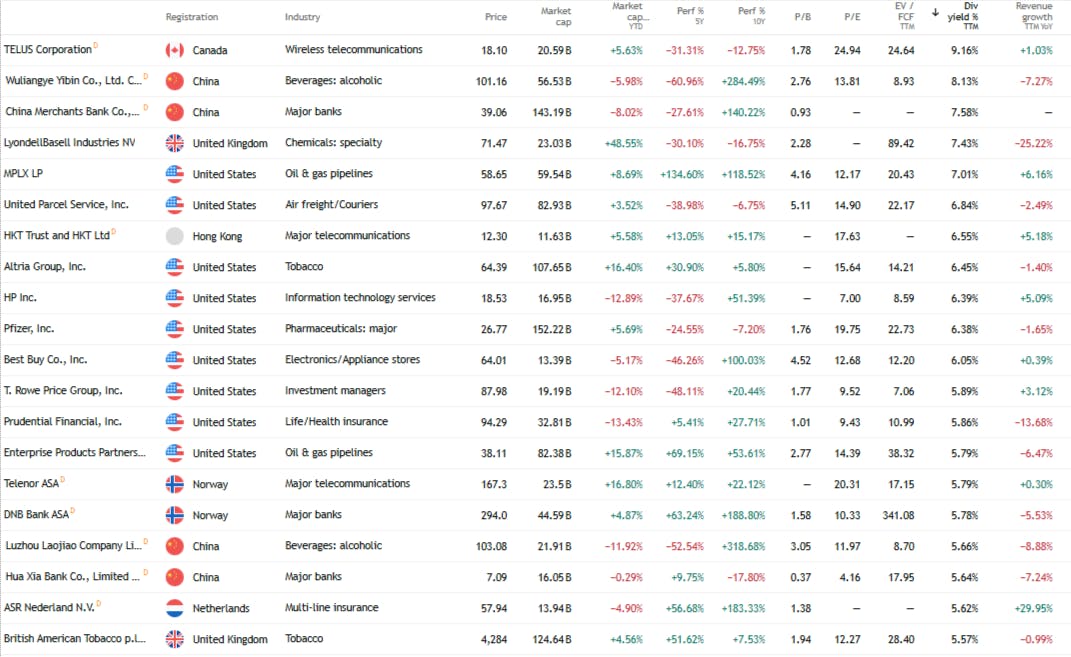Click the China flag in Wuliangye Yibin row

coord(175,81)
